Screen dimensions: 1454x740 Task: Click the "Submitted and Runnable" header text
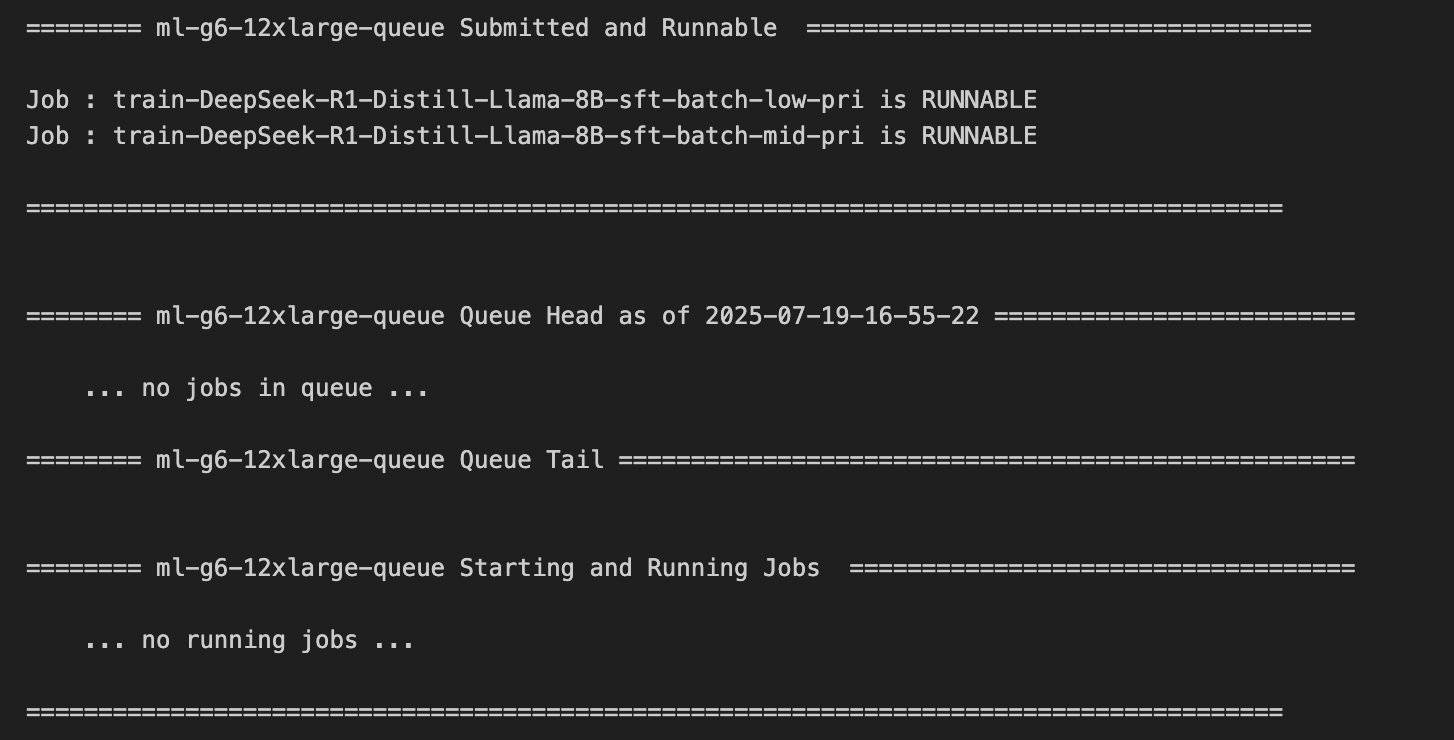pos(617,28)
